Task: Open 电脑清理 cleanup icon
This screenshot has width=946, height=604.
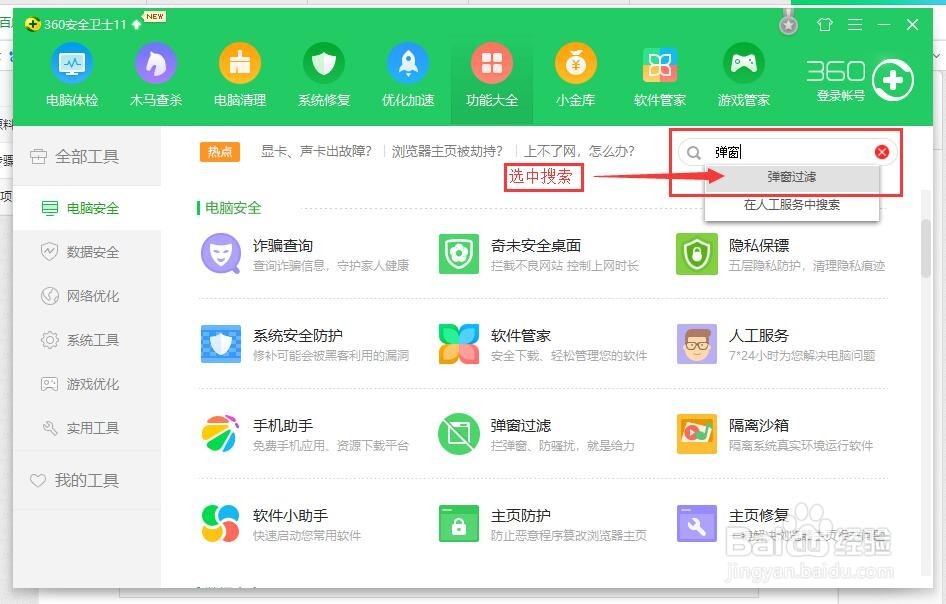Action: (x=240, y=63)
